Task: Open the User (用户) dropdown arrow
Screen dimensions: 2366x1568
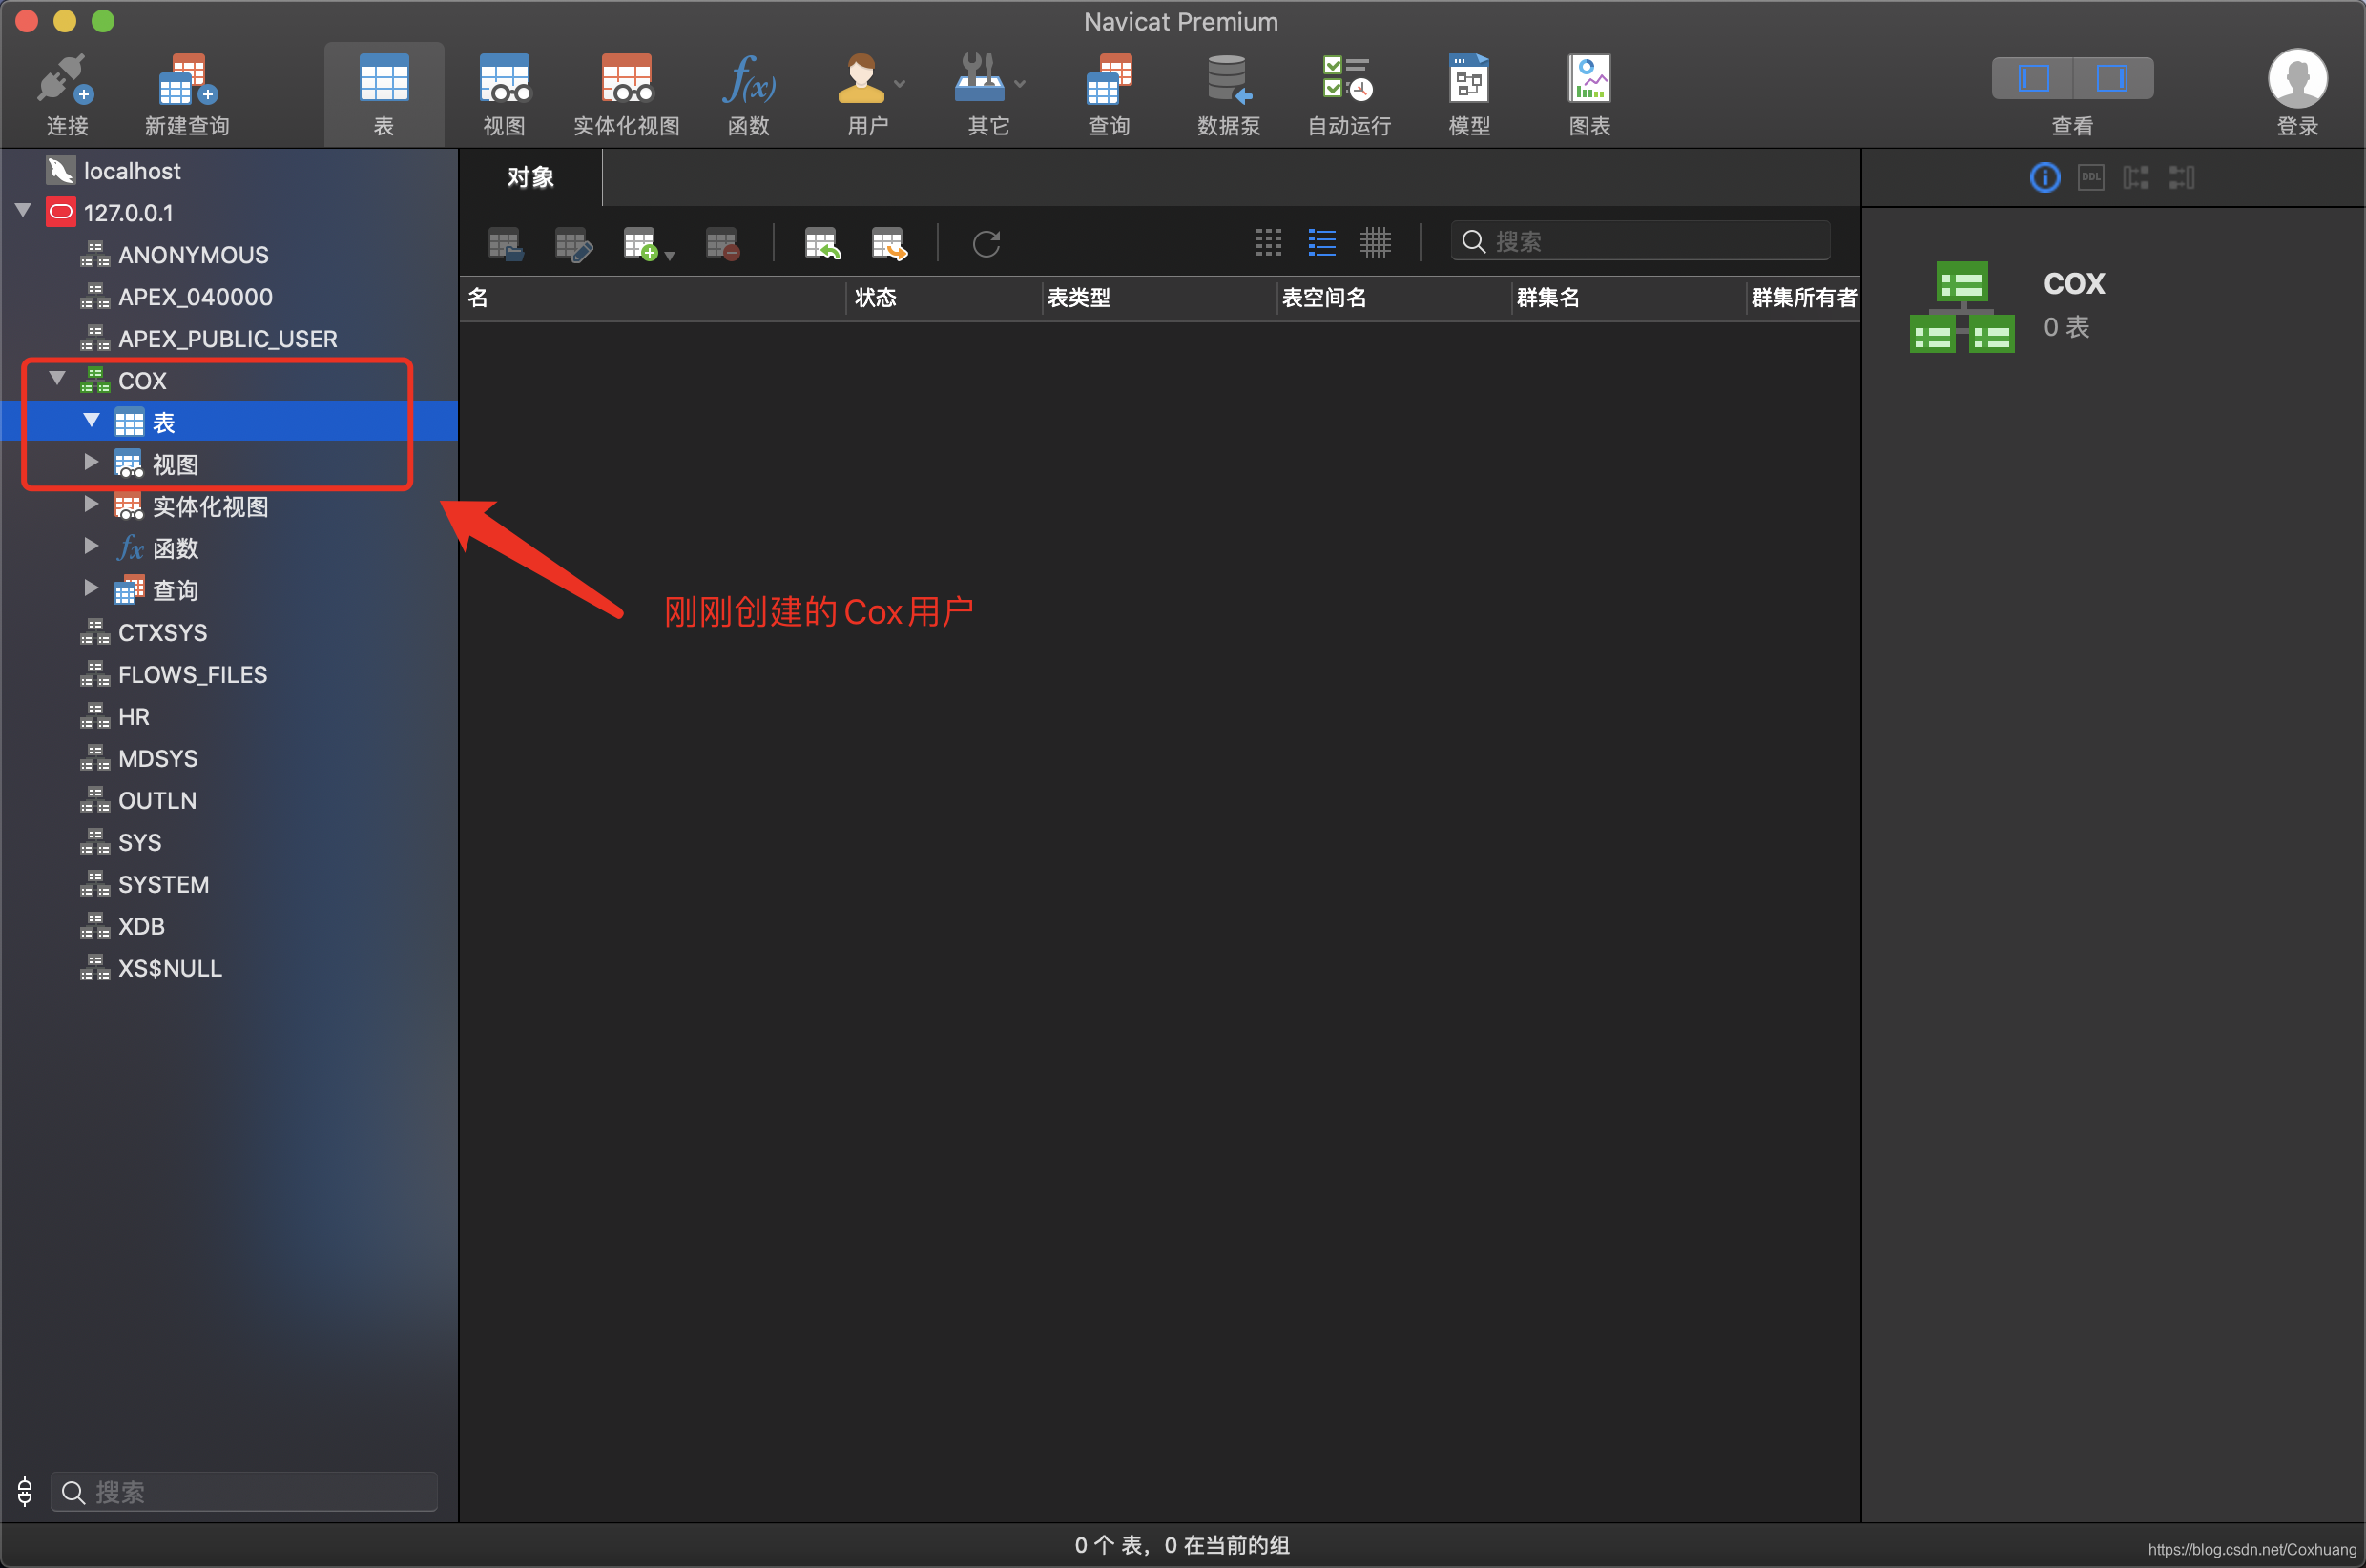Action: [900, 84]
